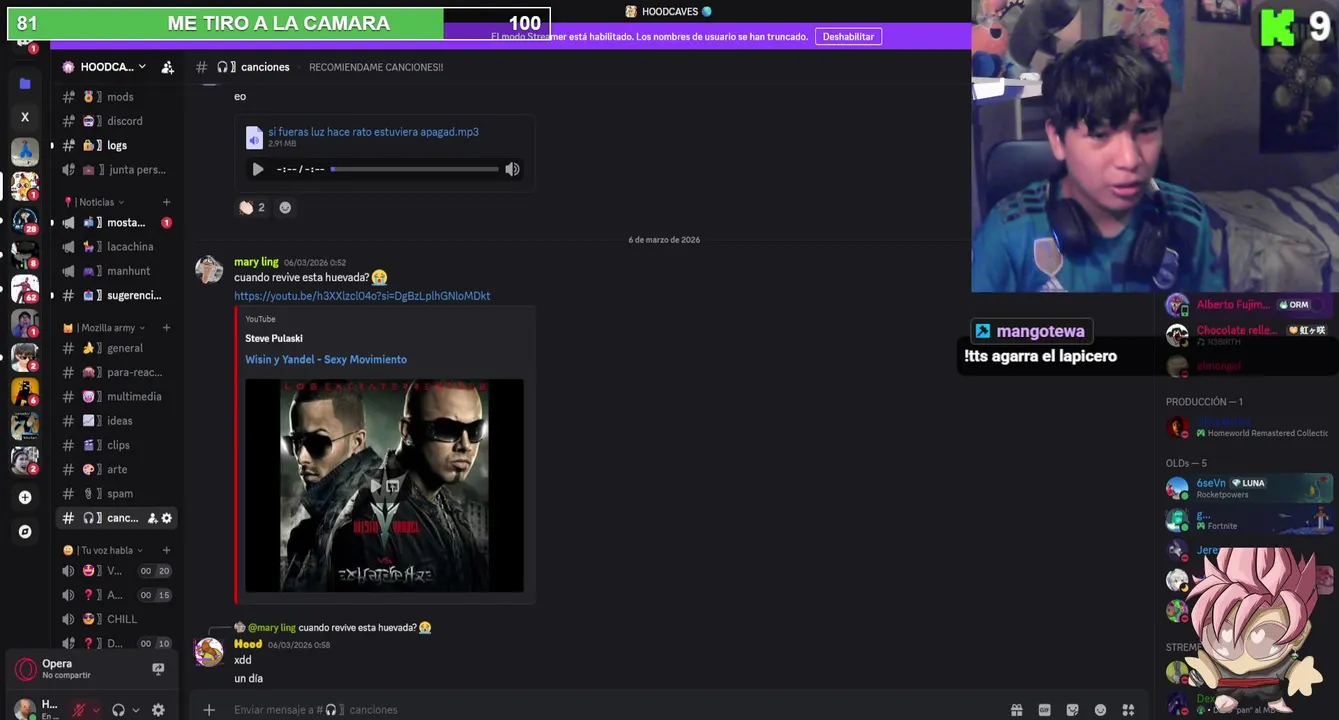Open the 6seVn member entry
Viewport: 1339px width, 720px height.
click(x=1249, y=488)
